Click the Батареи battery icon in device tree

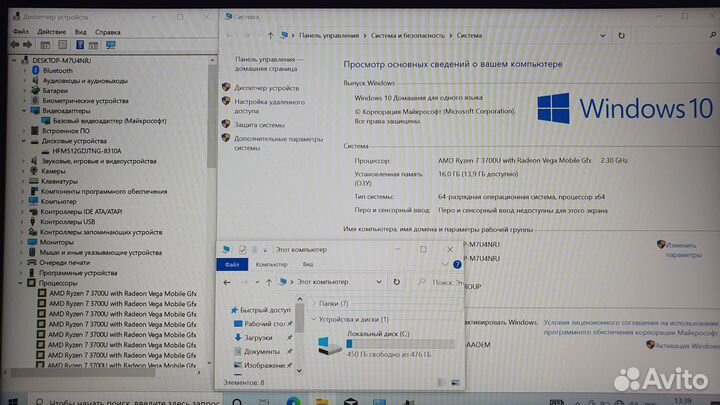(x=35, y=90)
